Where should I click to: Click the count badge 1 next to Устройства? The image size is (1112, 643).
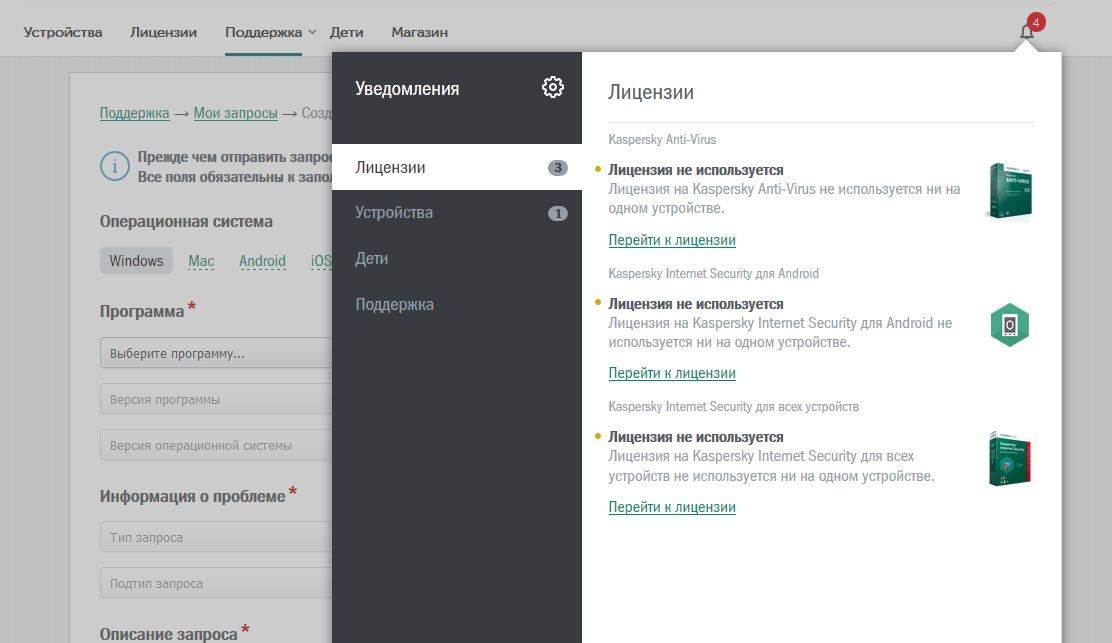pos(557,213)
